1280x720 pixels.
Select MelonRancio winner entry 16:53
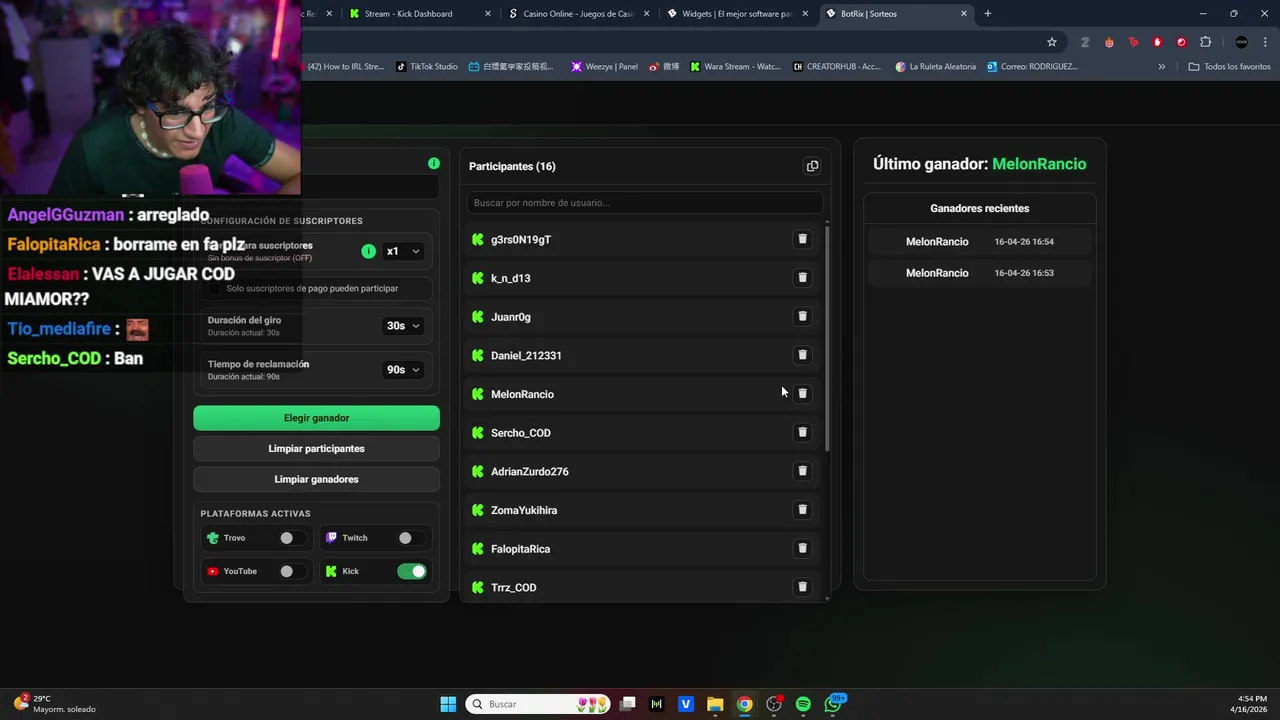[980, 273]
